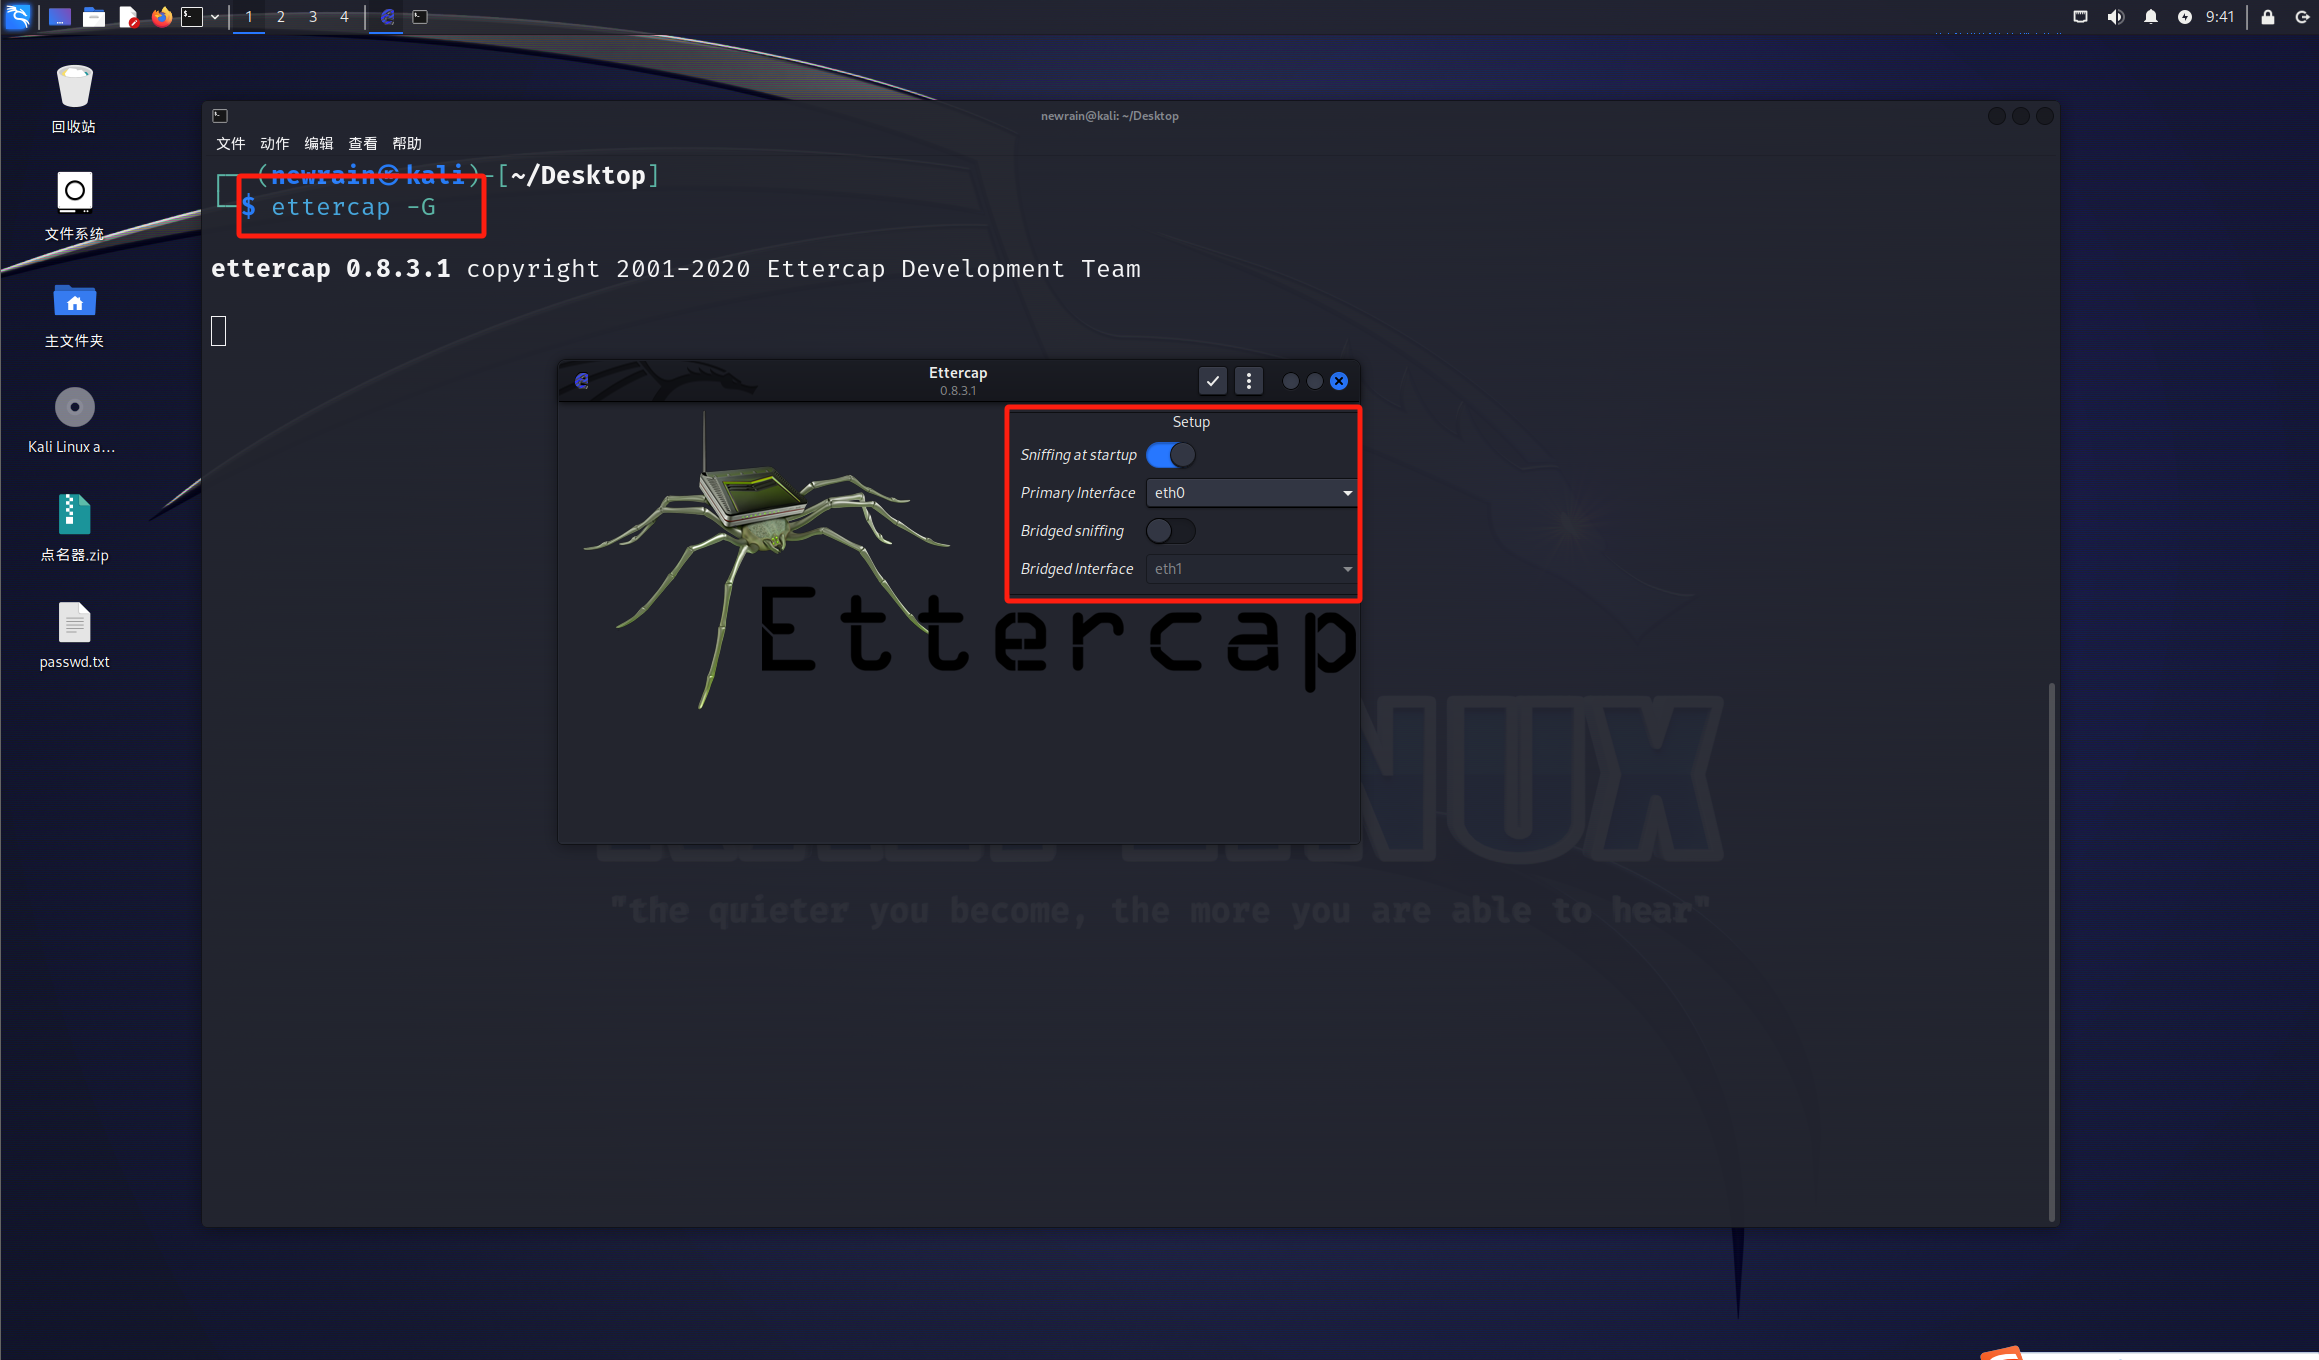
Task: Toggle the Sniffing at startup switch
Action: (x=1170, y=455)
